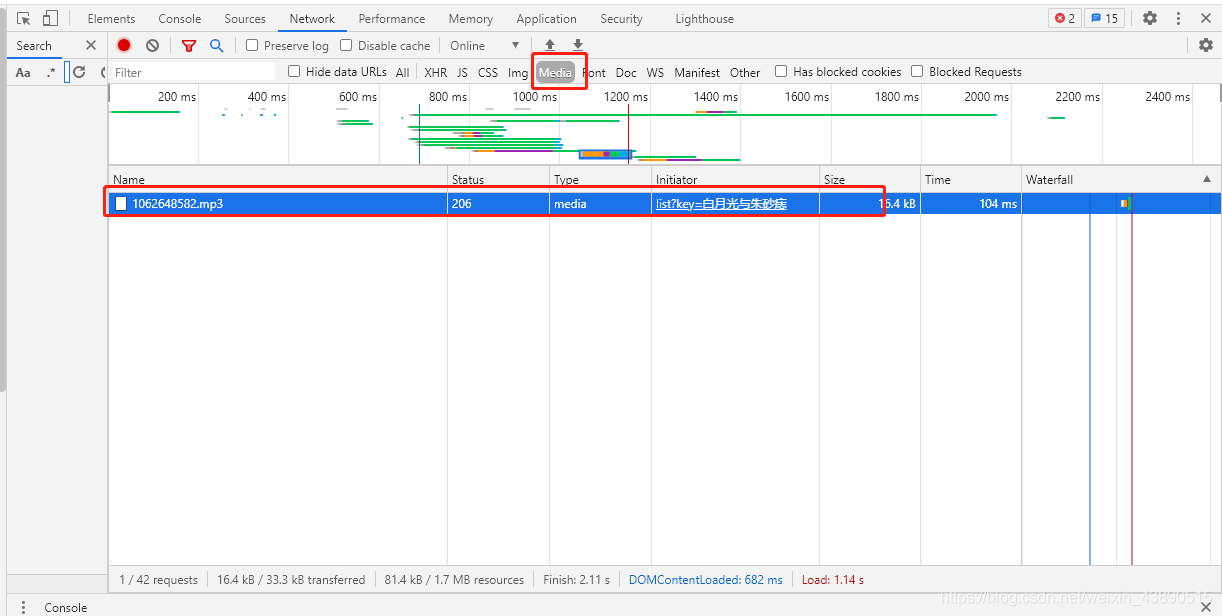This screenshot has width=1222, height=616.
Task: Filter requests by Font
Action: coord(594,72)
